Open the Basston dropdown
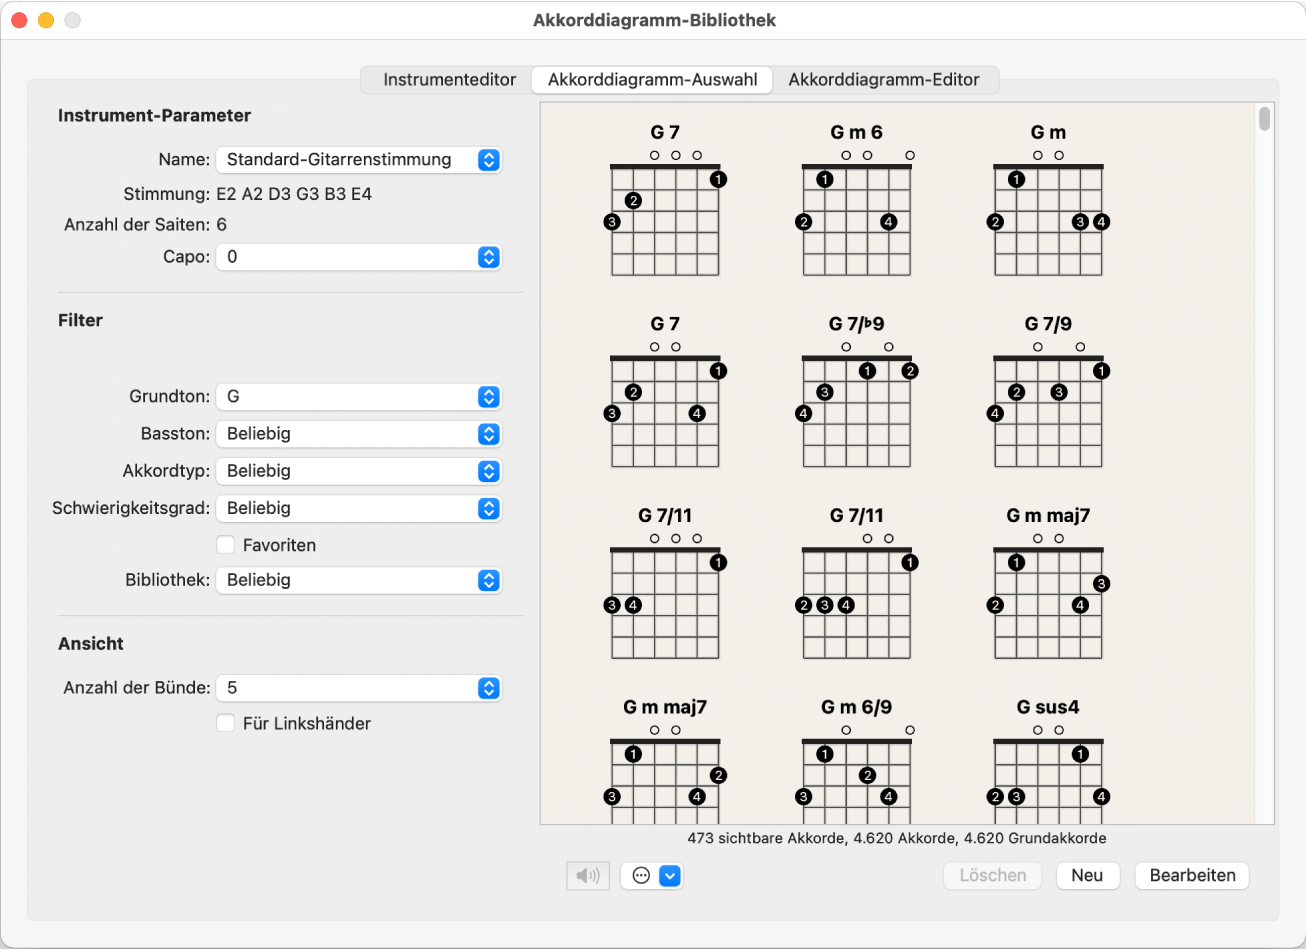Image resolution: width=1306 pixels, height=950 pixels. pyautogui.click(x=358, y=434)
